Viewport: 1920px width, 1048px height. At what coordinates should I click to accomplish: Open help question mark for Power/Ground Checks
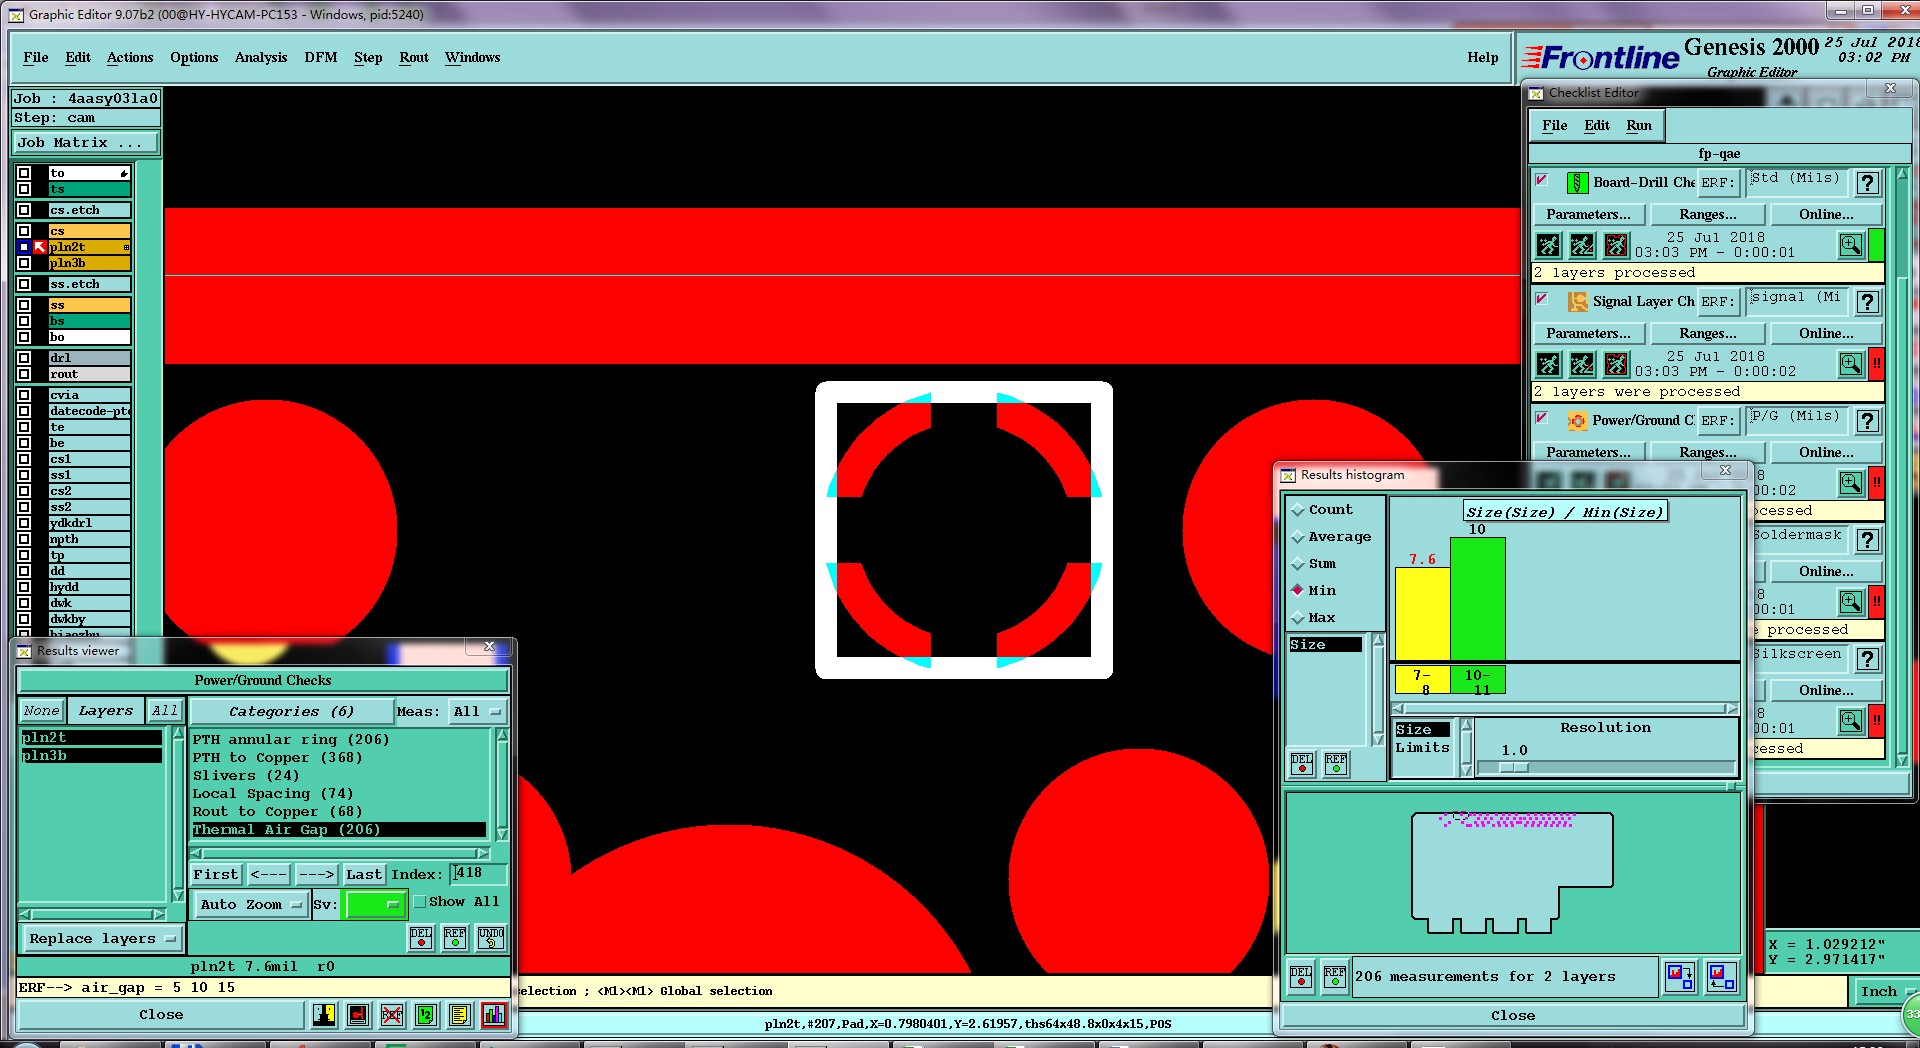[1867, 421]
